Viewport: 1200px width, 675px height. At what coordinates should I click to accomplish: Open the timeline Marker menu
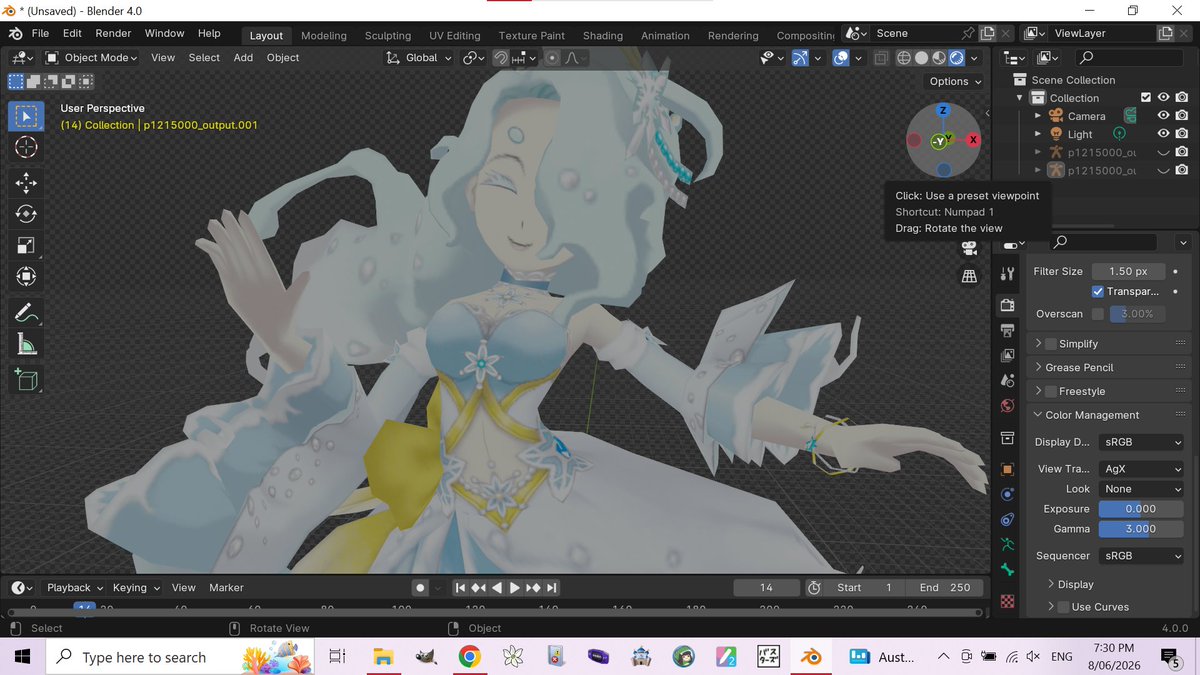coord(226,588)
